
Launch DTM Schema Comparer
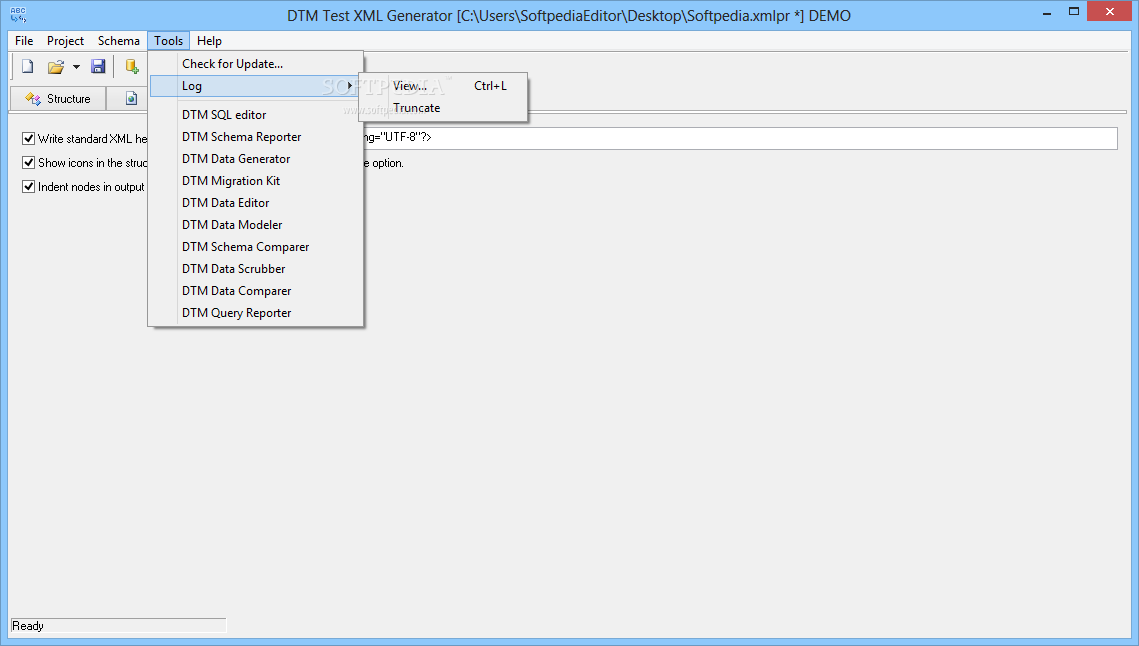(x=256, y=247)
